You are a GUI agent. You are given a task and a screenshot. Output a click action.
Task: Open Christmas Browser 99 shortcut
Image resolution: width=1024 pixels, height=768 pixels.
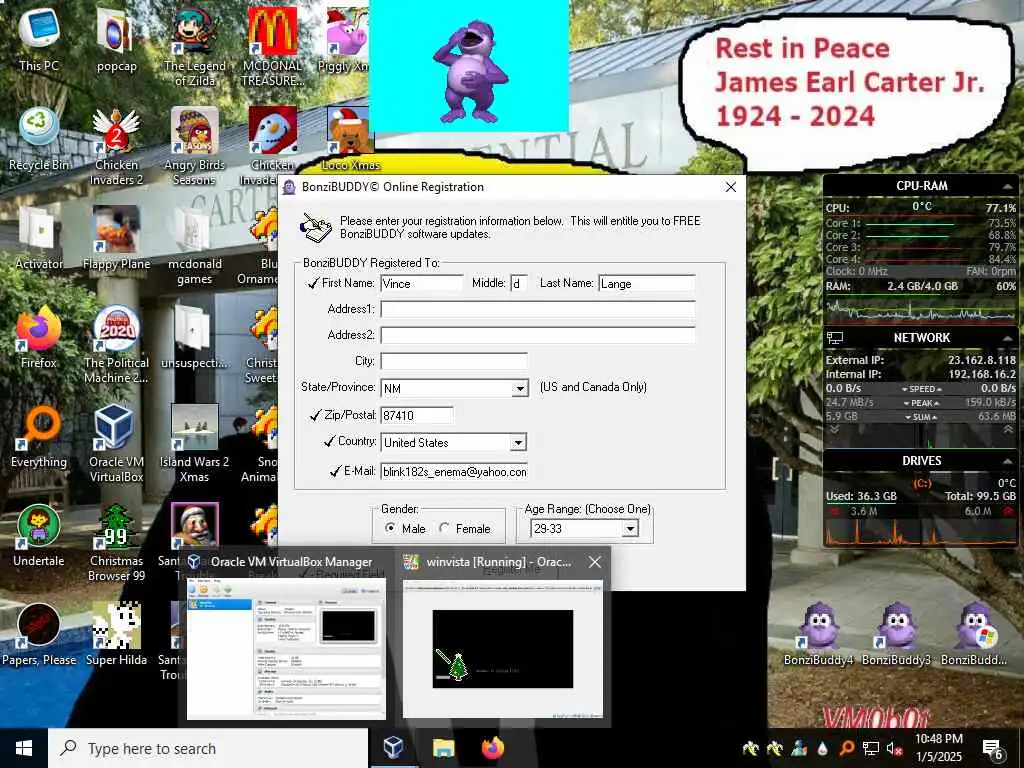(x=116, y=543)
